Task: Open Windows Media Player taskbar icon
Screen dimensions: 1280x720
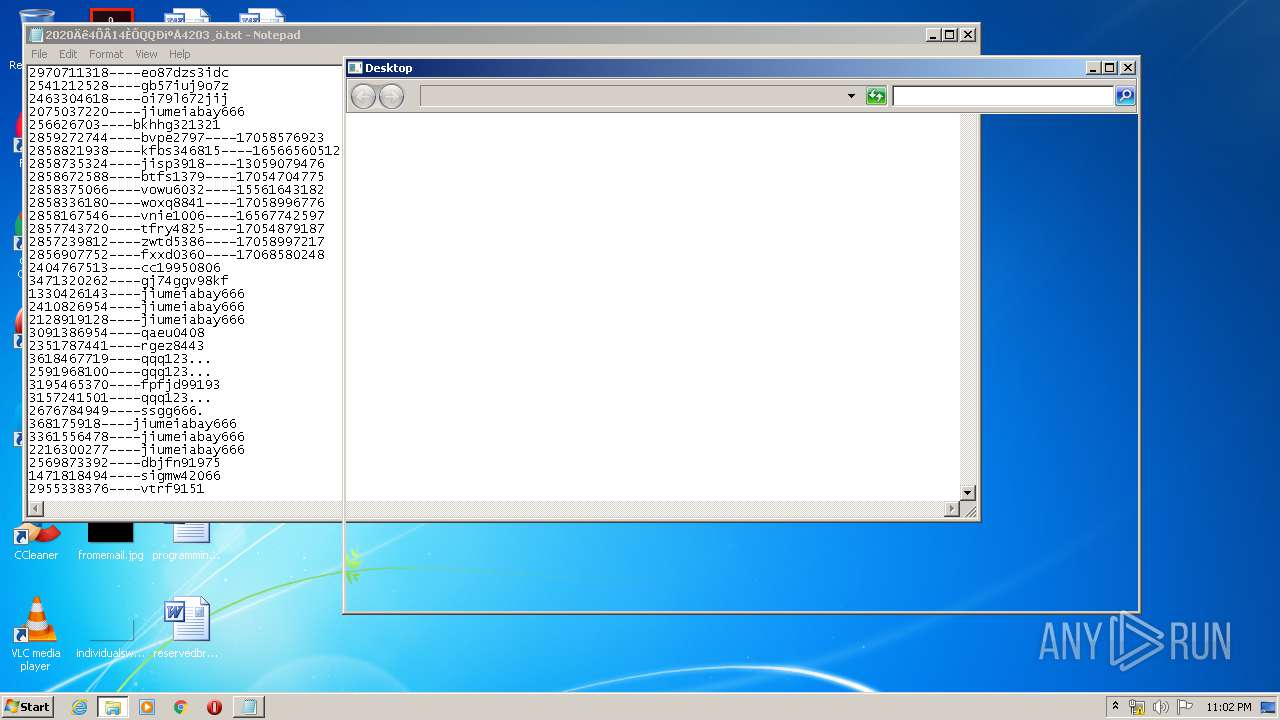Action: (x=147, y=707)
